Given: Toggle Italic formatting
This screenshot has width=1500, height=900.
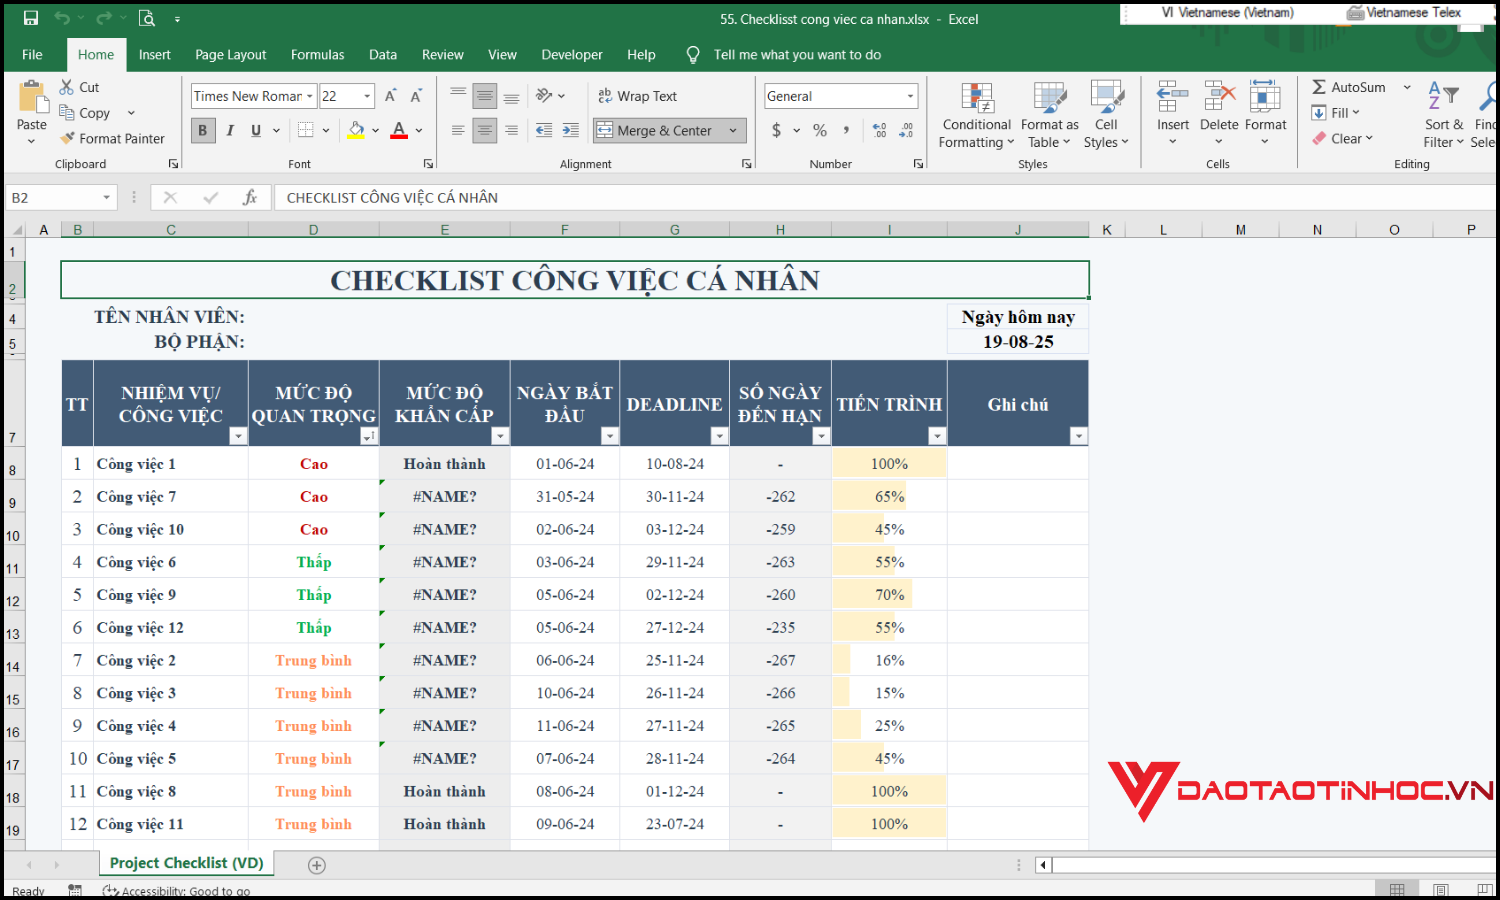Looking at the screenshot, I should coord(230,130).
